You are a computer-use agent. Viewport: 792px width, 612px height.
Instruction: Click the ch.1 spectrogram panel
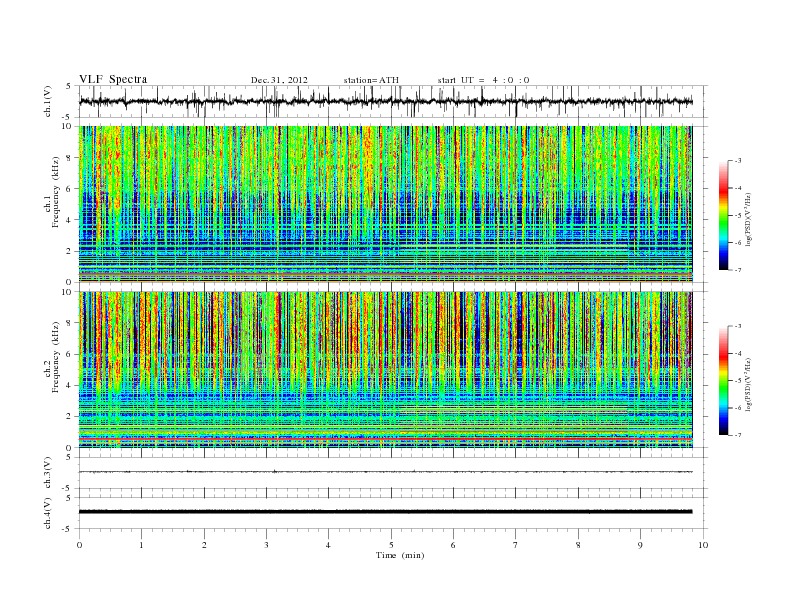click(386, 204)
